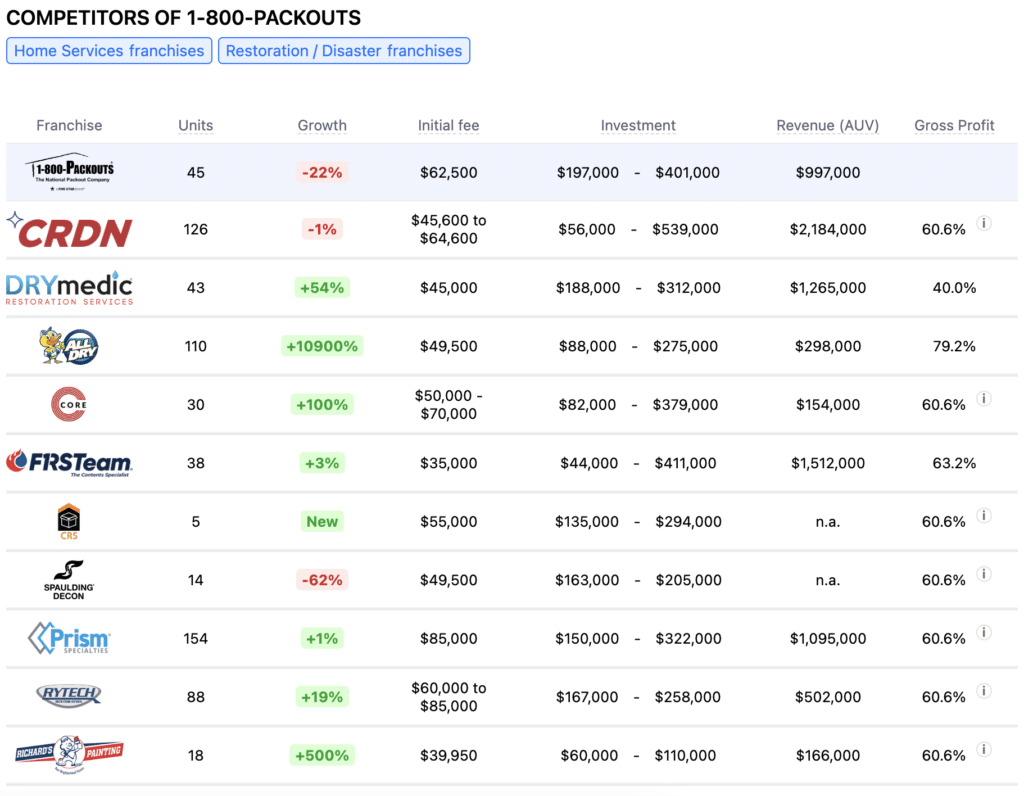The image size is (1024, 796).
Task: Select the 40.0% gross profit cell
Action: pyautogui.click(x=954, y=288)
